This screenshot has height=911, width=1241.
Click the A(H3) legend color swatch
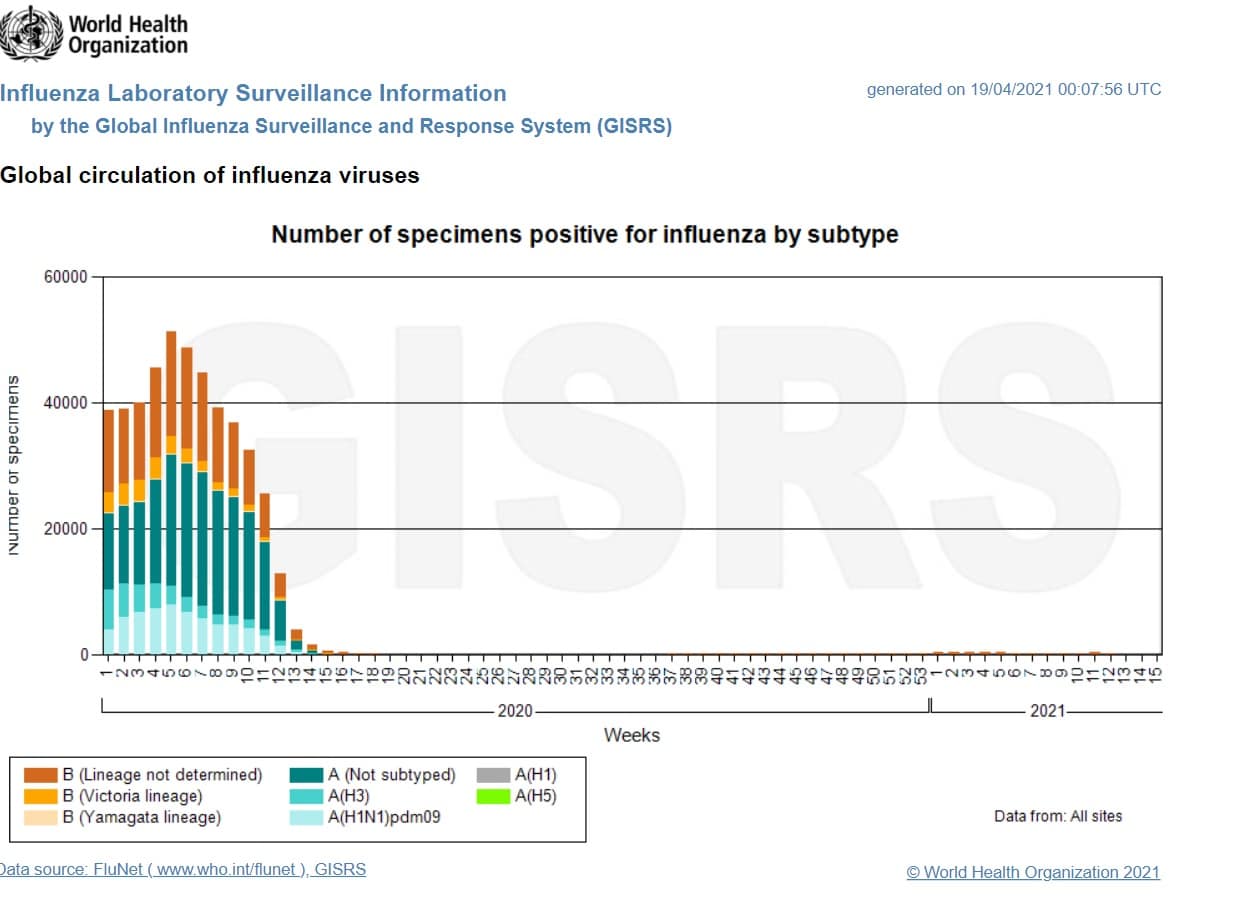306,796
